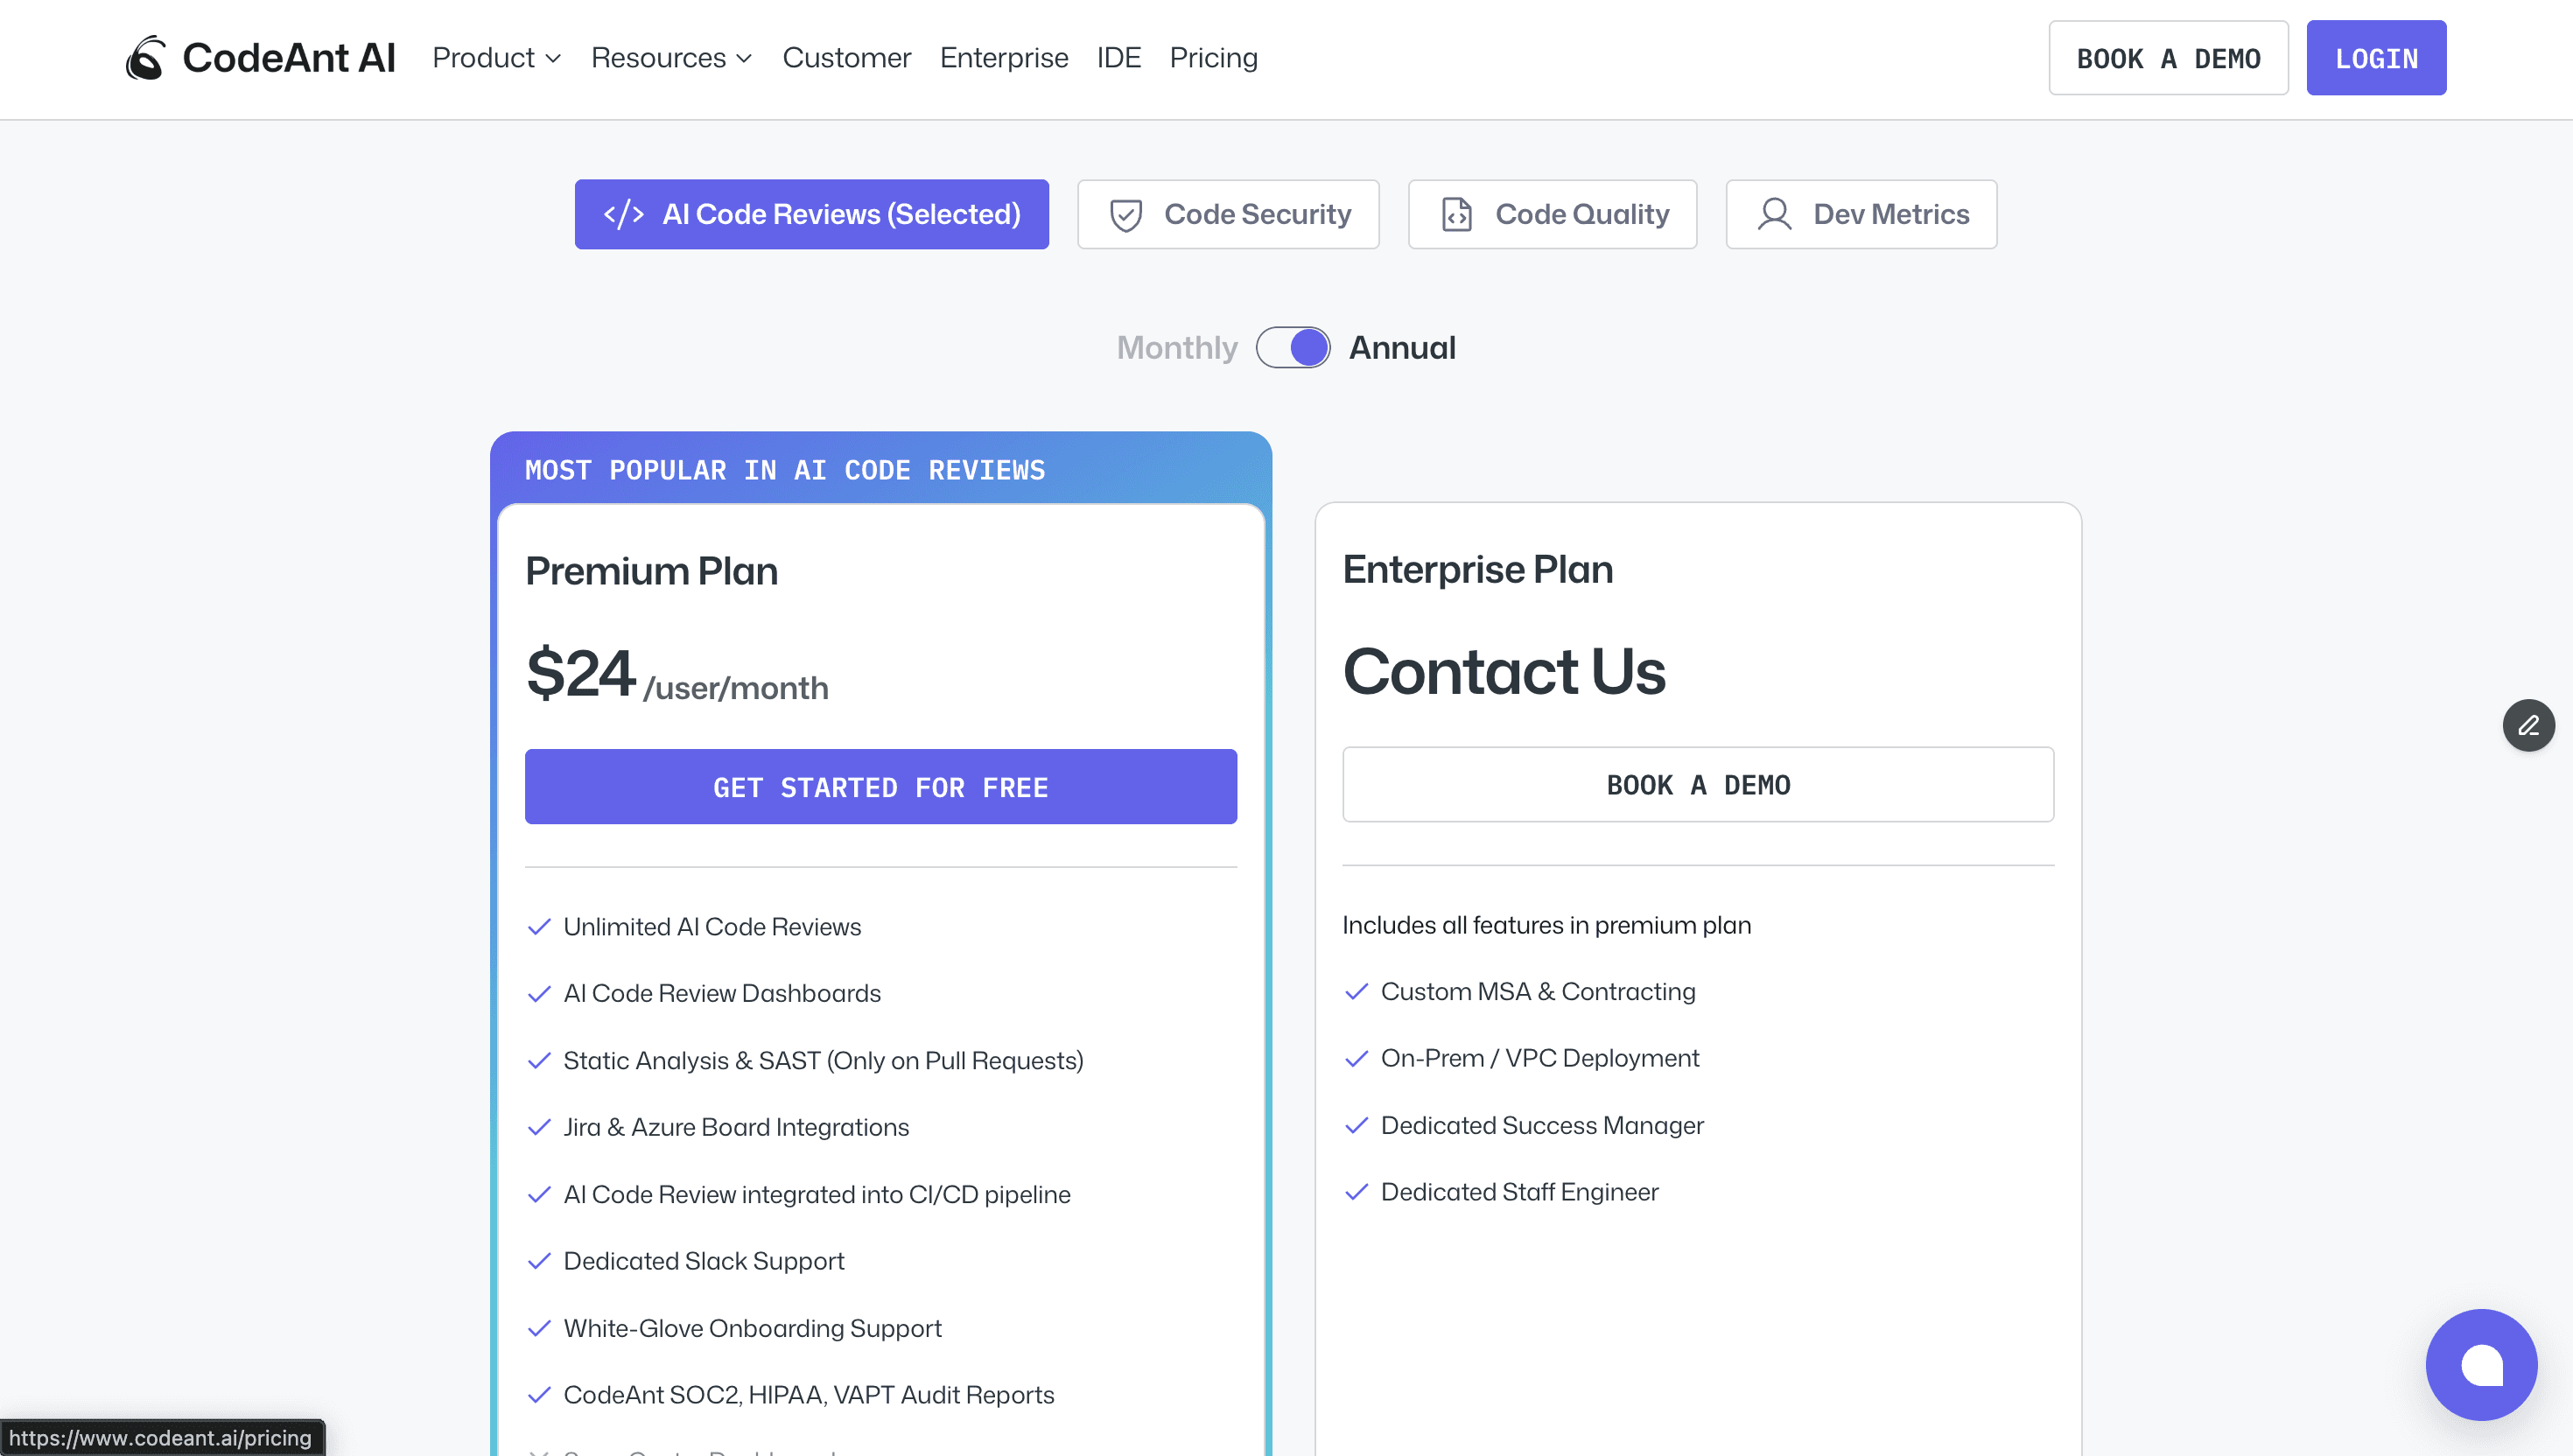Switch billing from Annual to Monthly

point(1293,347)
